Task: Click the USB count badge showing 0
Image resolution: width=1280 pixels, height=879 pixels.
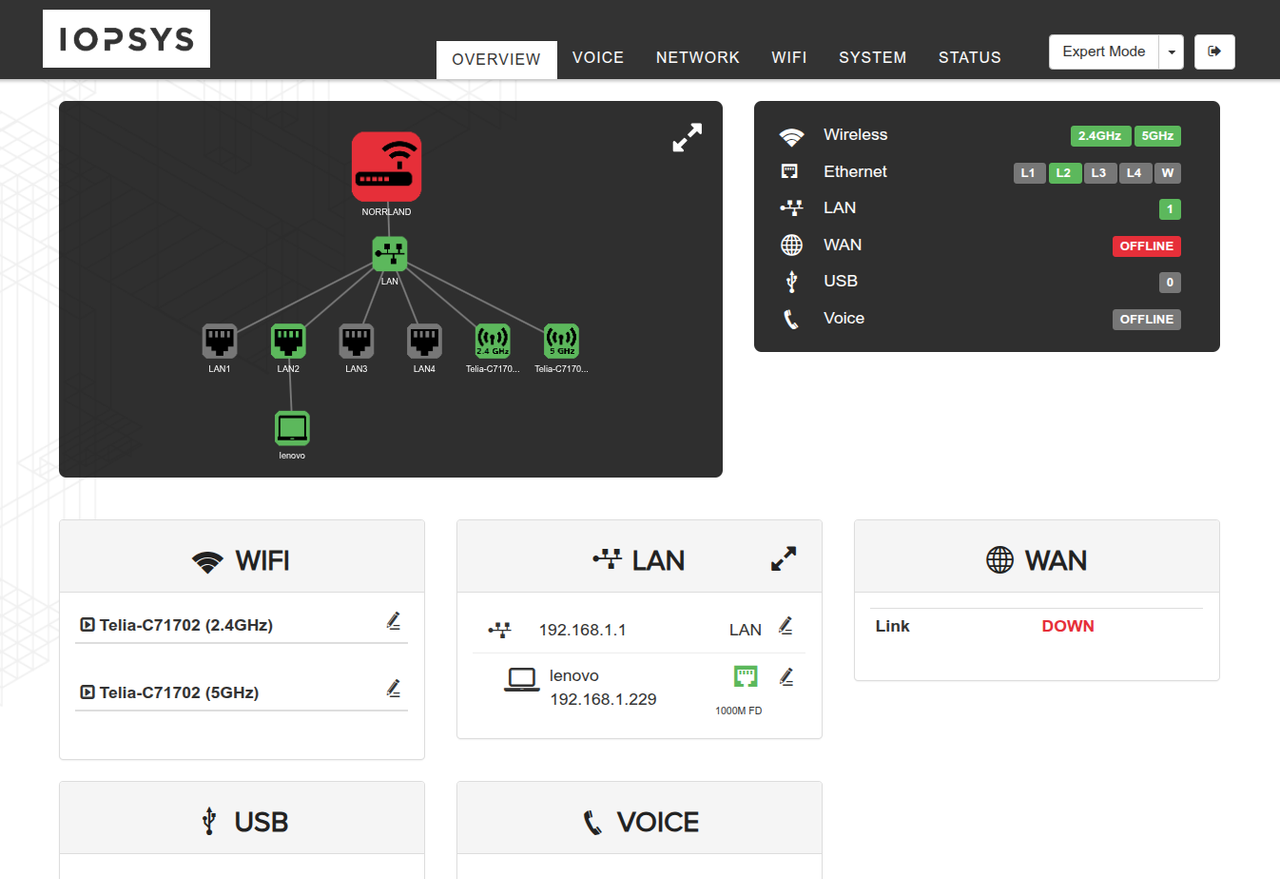Action: 1170,282
